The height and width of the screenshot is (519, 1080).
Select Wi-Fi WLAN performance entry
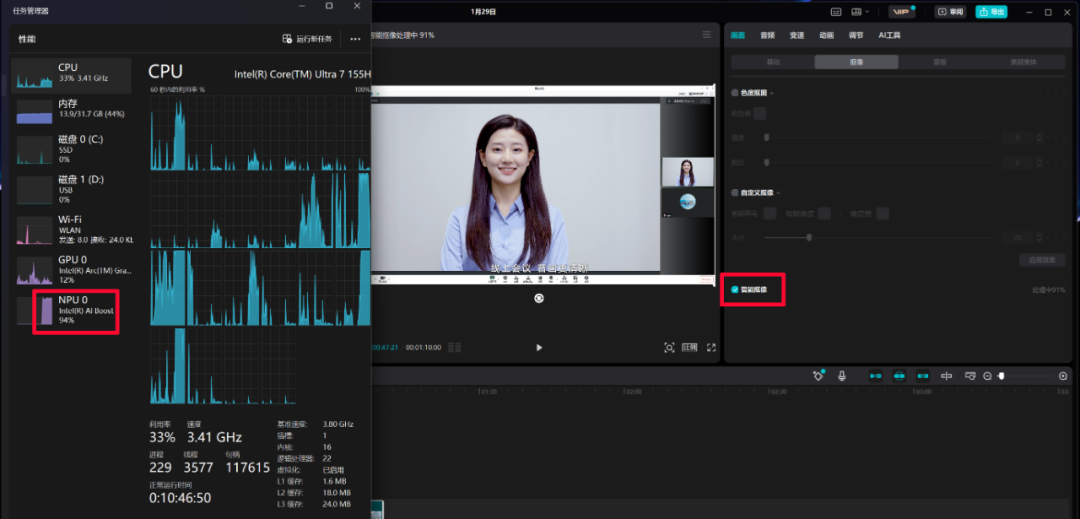[x=72, y=229]
